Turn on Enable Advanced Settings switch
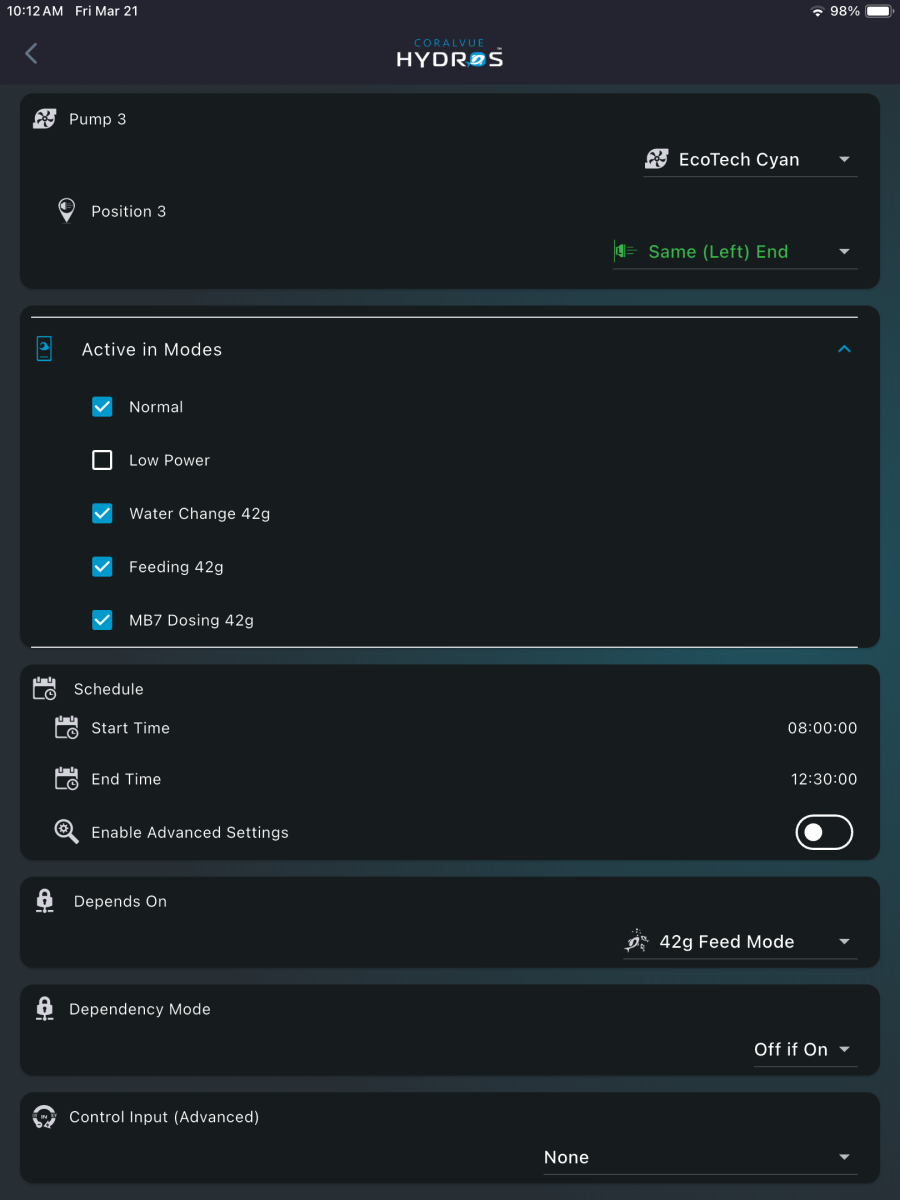 coord(824,832)
